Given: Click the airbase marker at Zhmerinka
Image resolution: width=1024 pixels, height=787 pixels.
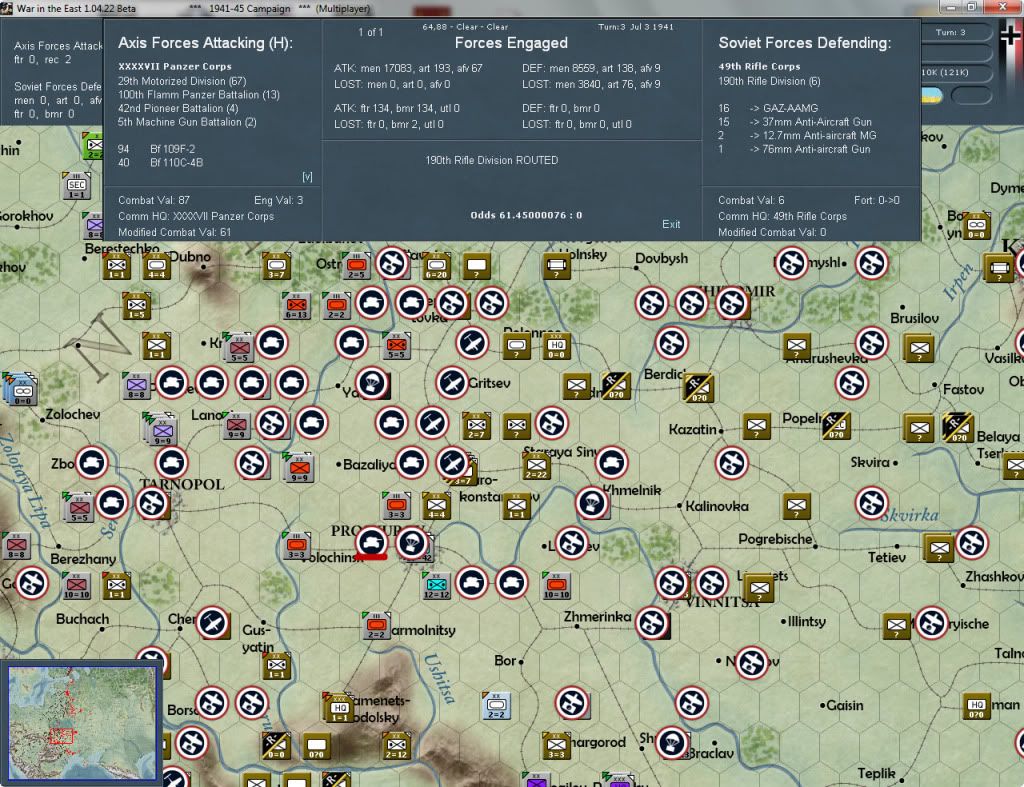Looking at the screenshot, I should pyautogui.click(x=652, y=623).
